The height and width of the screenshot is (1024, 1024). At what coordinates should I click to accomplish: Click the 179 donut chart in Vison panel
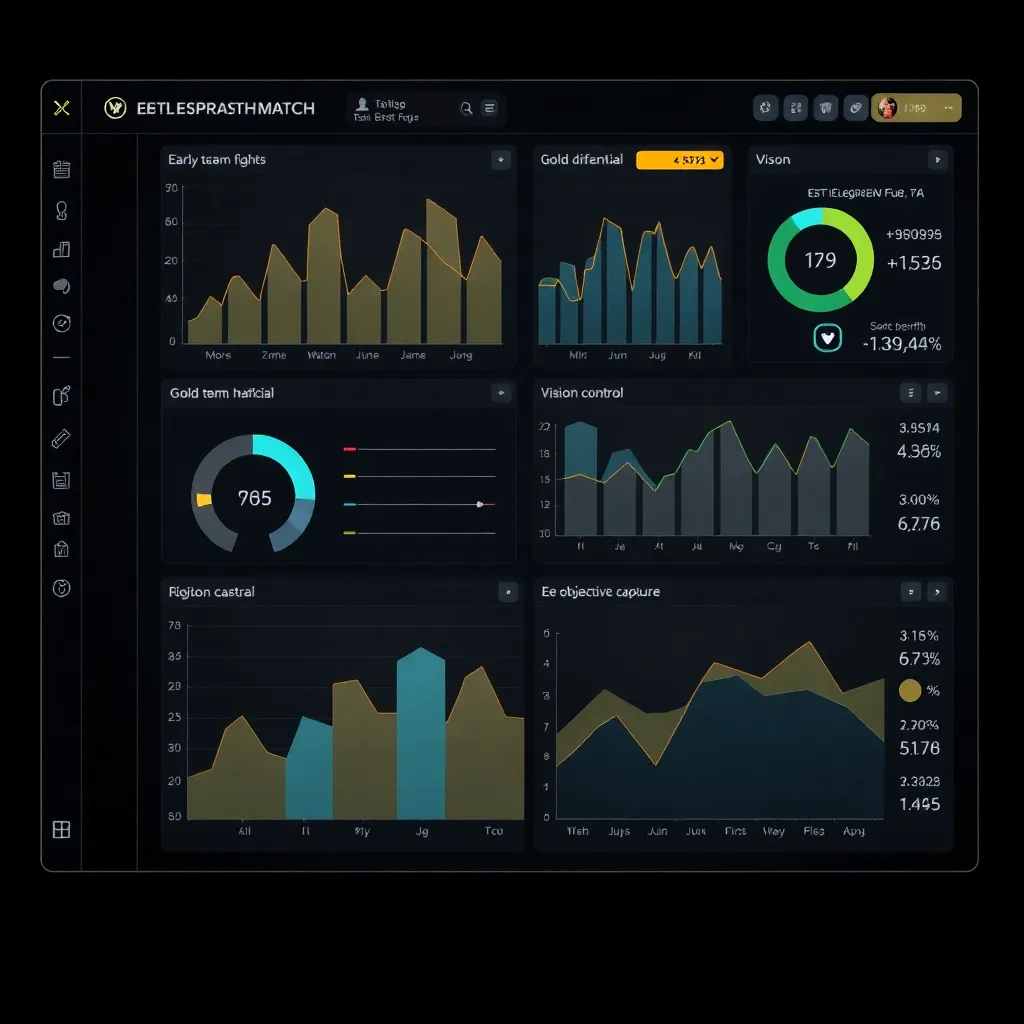coord(820,260)
